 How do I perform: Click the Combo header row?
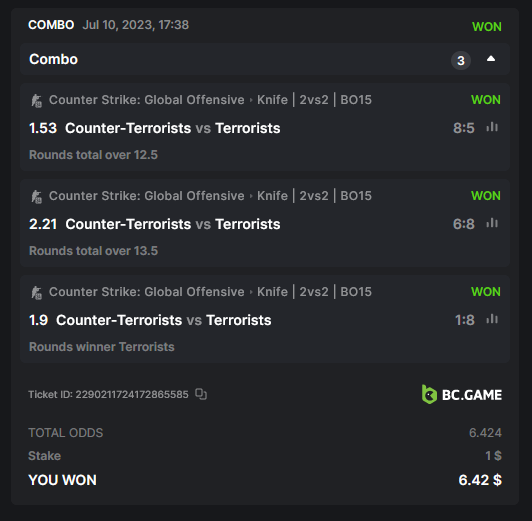pos(265,59)
